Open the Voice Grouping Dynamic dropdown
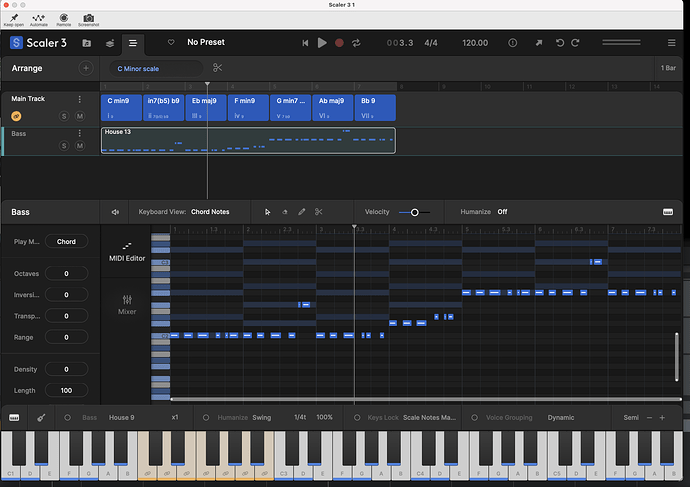Screen dimensions: 690x487 point(561,417)
